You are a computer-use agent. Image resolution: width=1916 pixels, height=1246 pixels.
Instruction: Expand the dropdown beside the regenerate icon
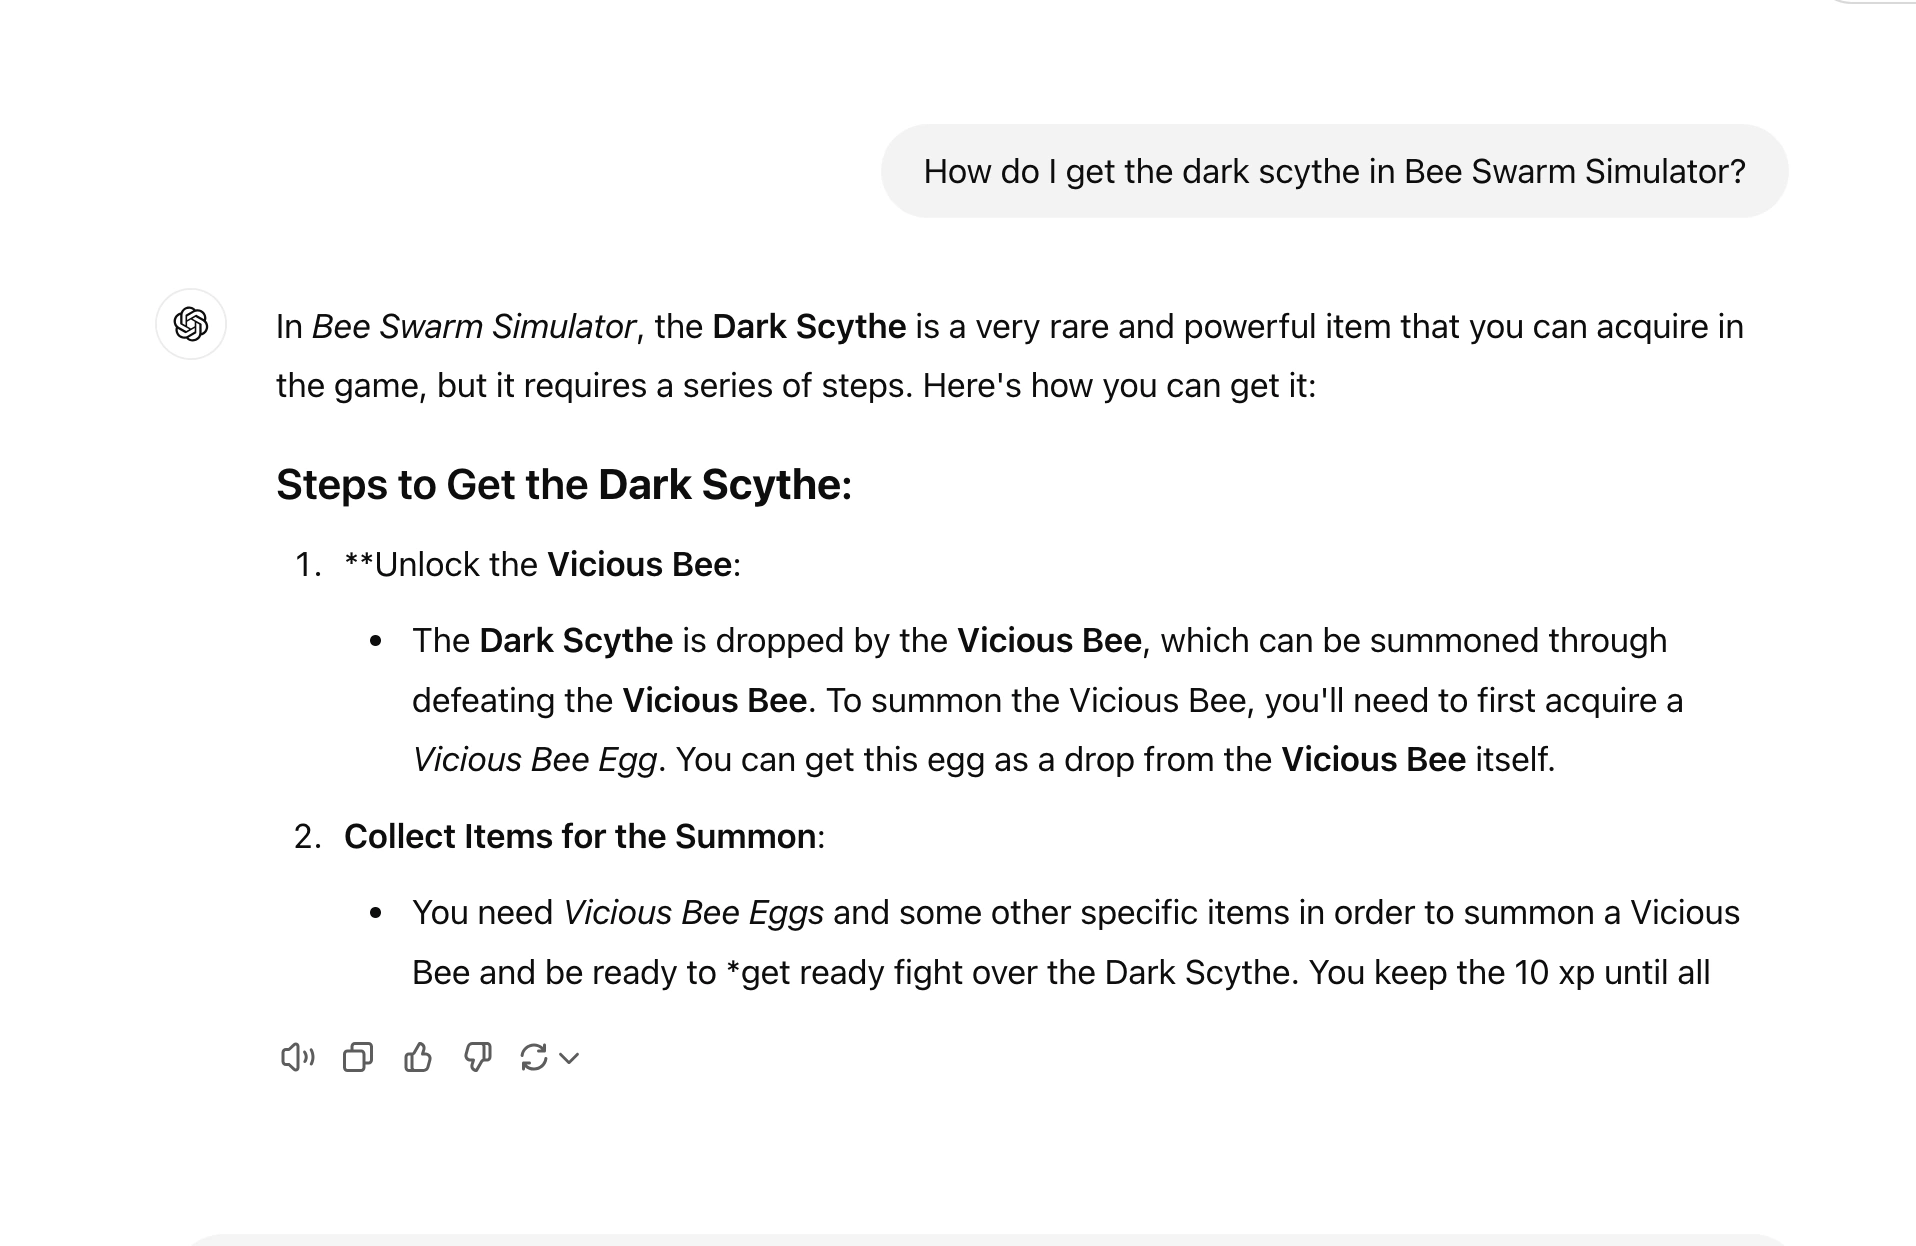click(x=568, y=1057)
